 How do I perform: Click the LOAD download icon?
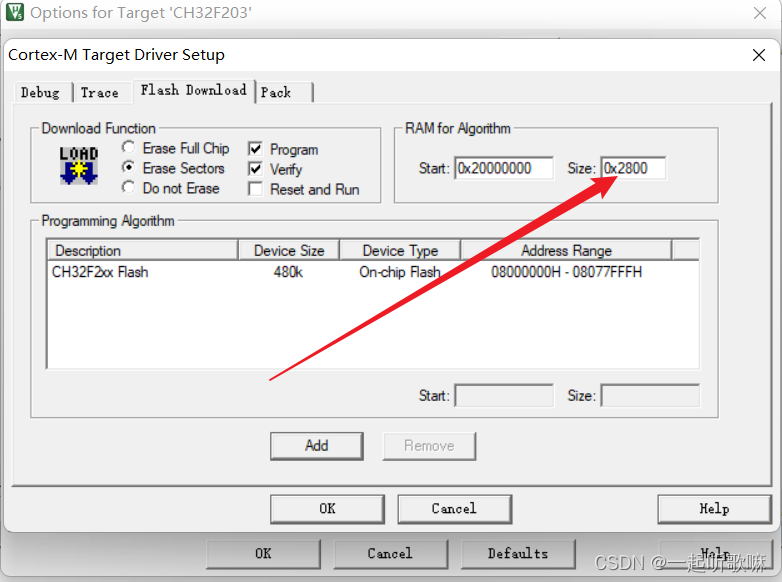coord(78,166)
